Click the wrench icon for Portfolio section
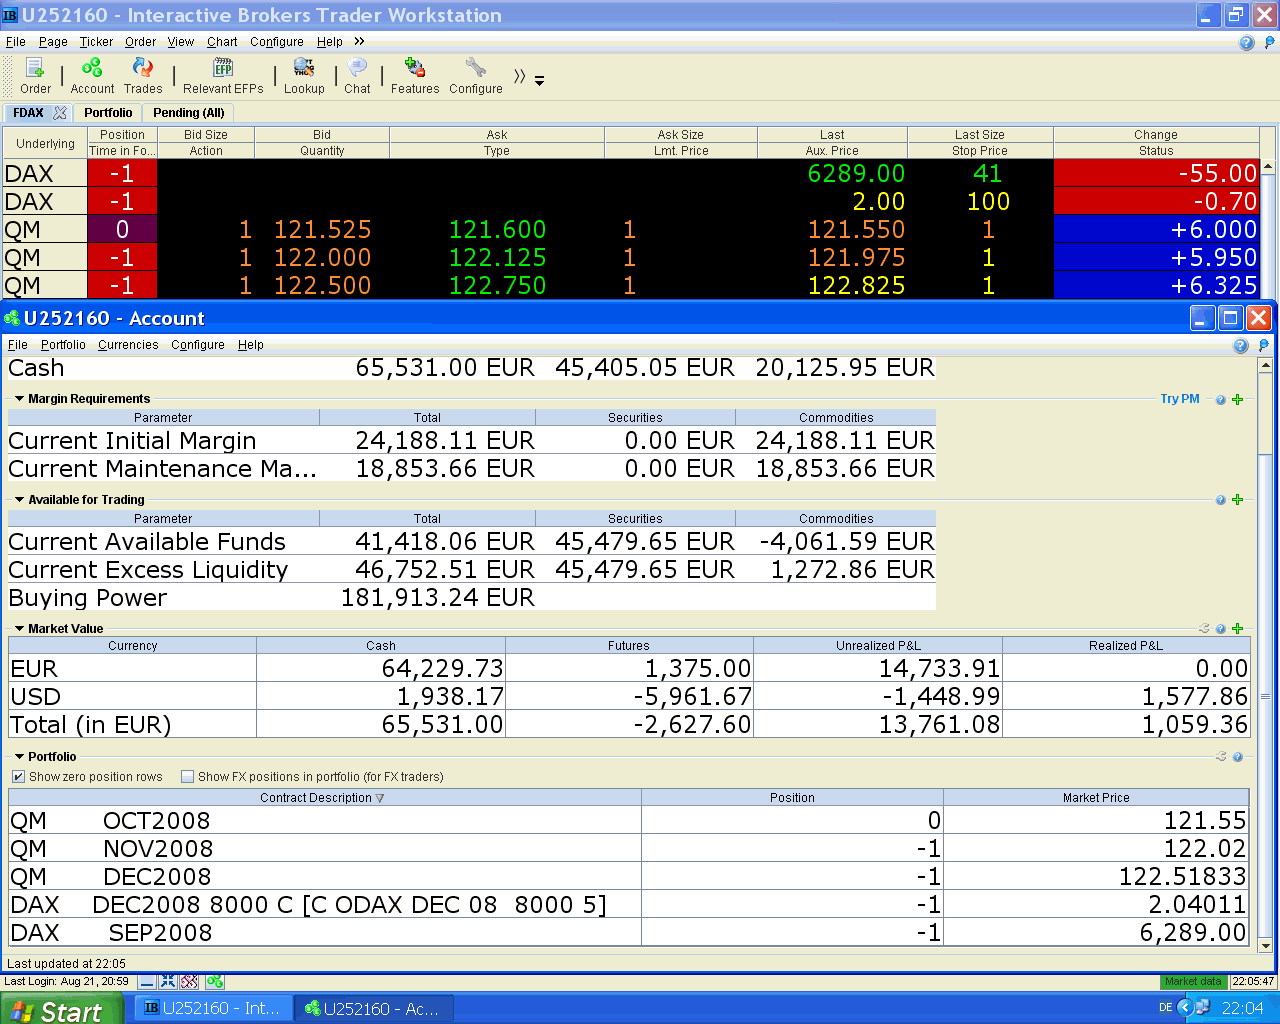The height and width of the screenshot is (1024, 1280). click(1221, 757)
